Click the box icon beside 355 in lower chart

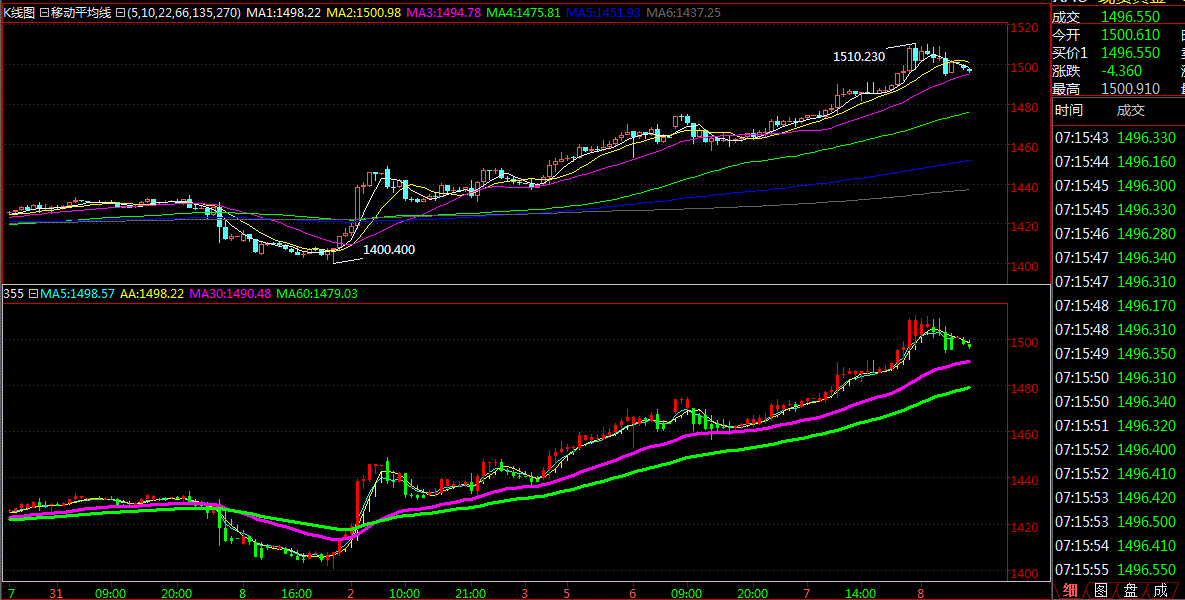(x=33, y=294)
